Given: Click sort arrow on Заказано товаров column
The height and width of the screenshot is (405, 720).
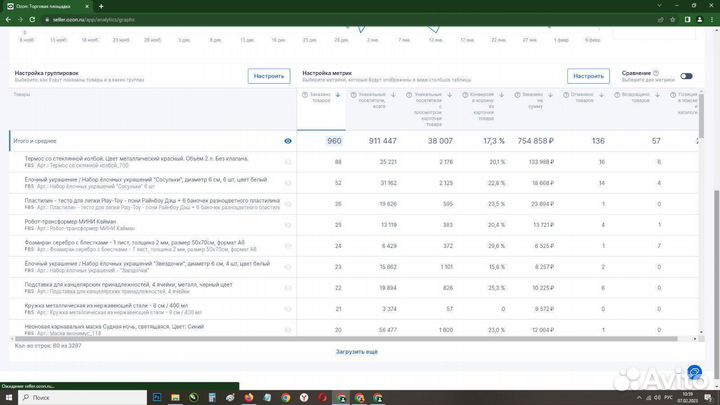Looking at the screenshot, I should (338, 95).
